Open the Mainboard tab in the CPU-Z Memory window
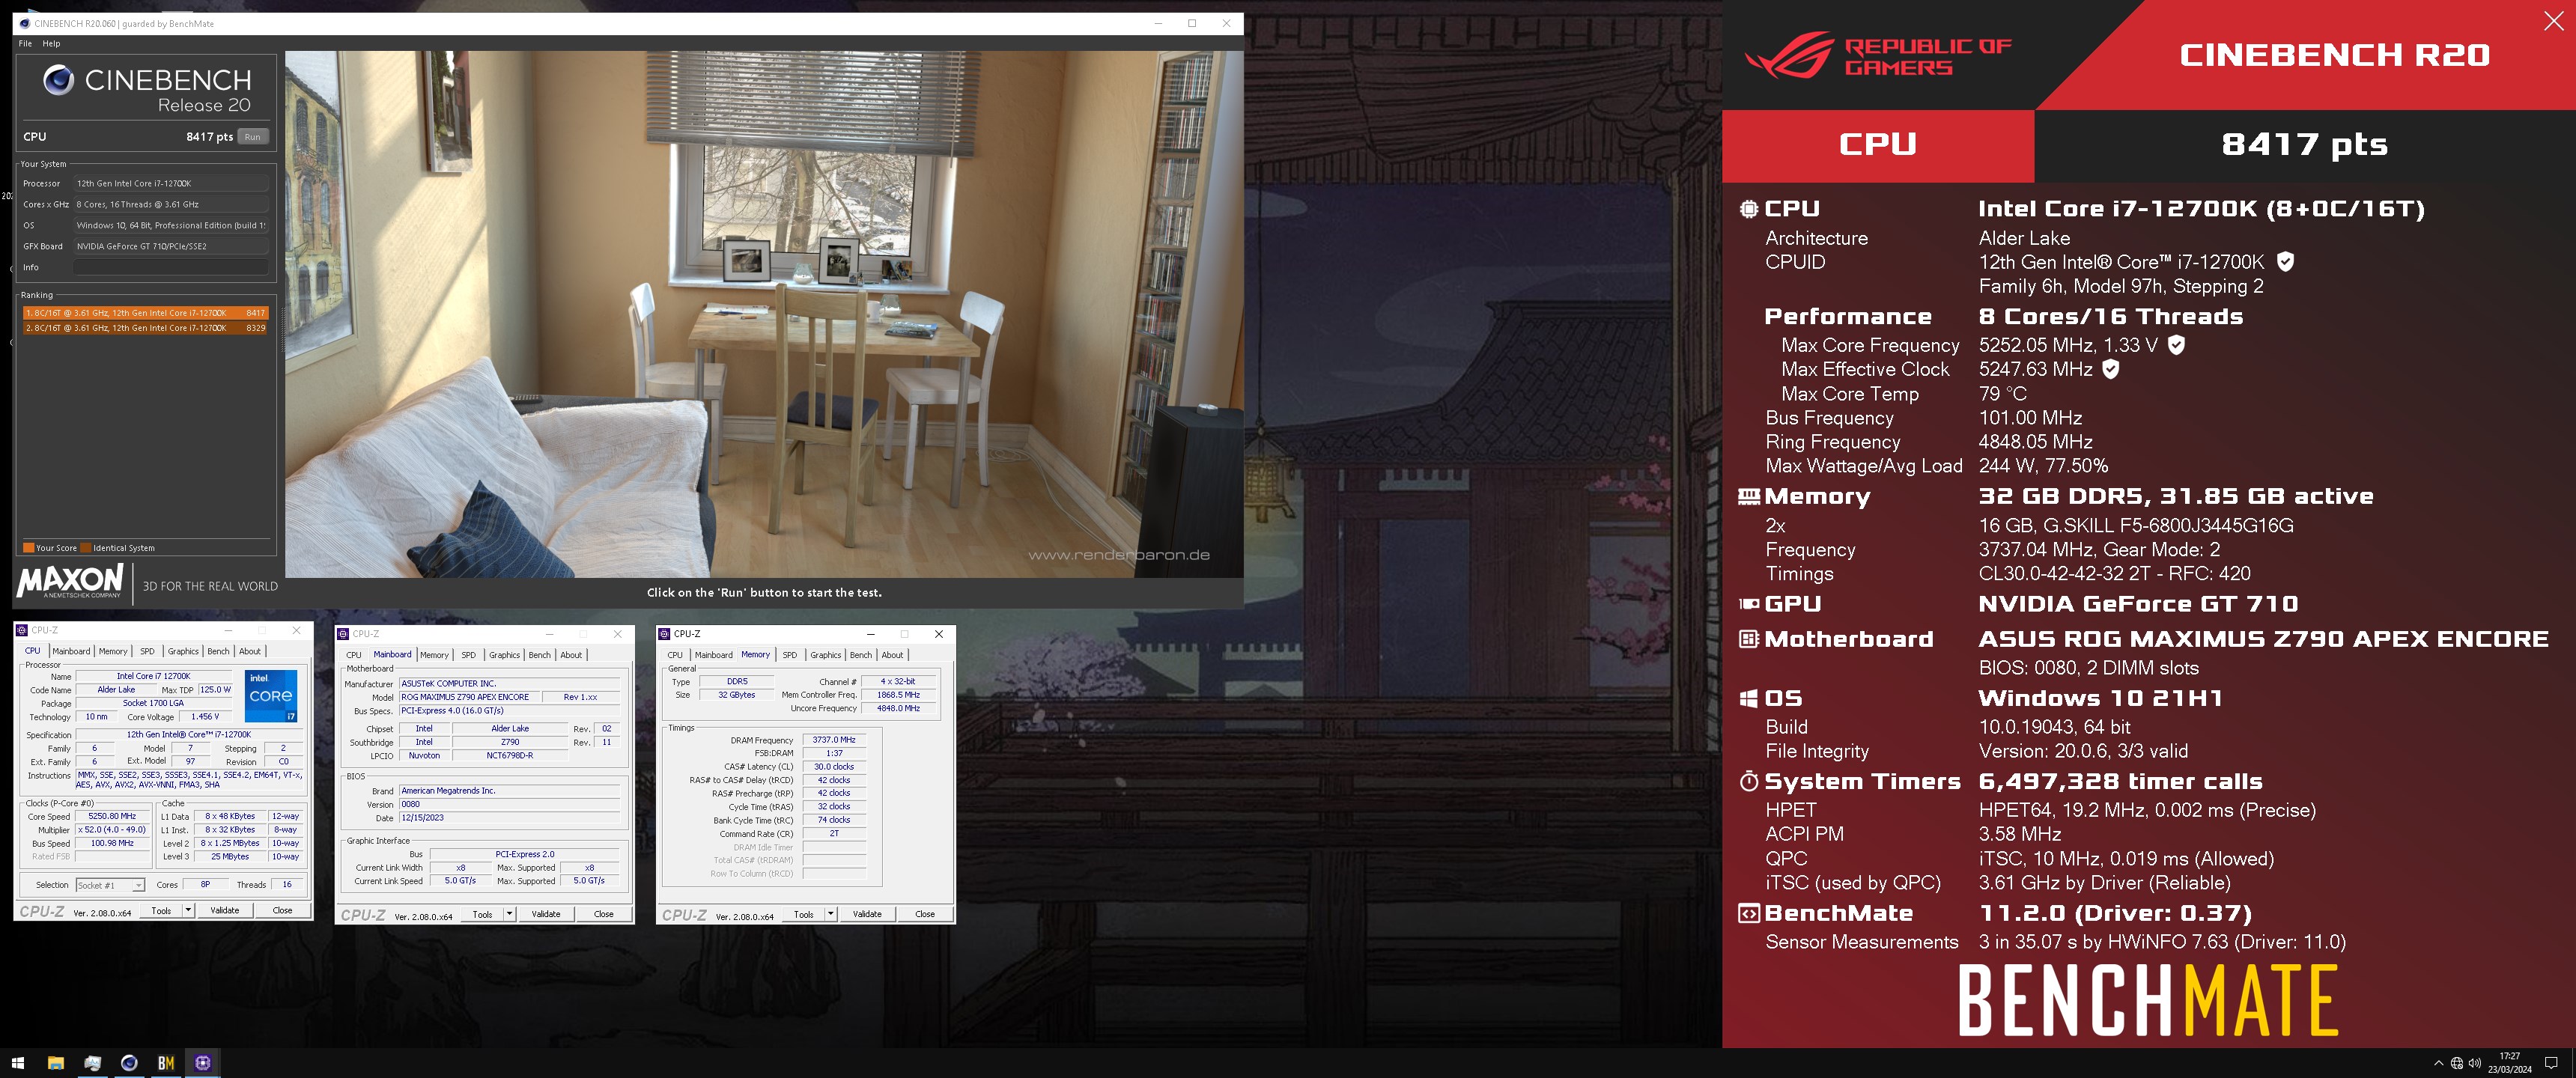 (713, 655)
